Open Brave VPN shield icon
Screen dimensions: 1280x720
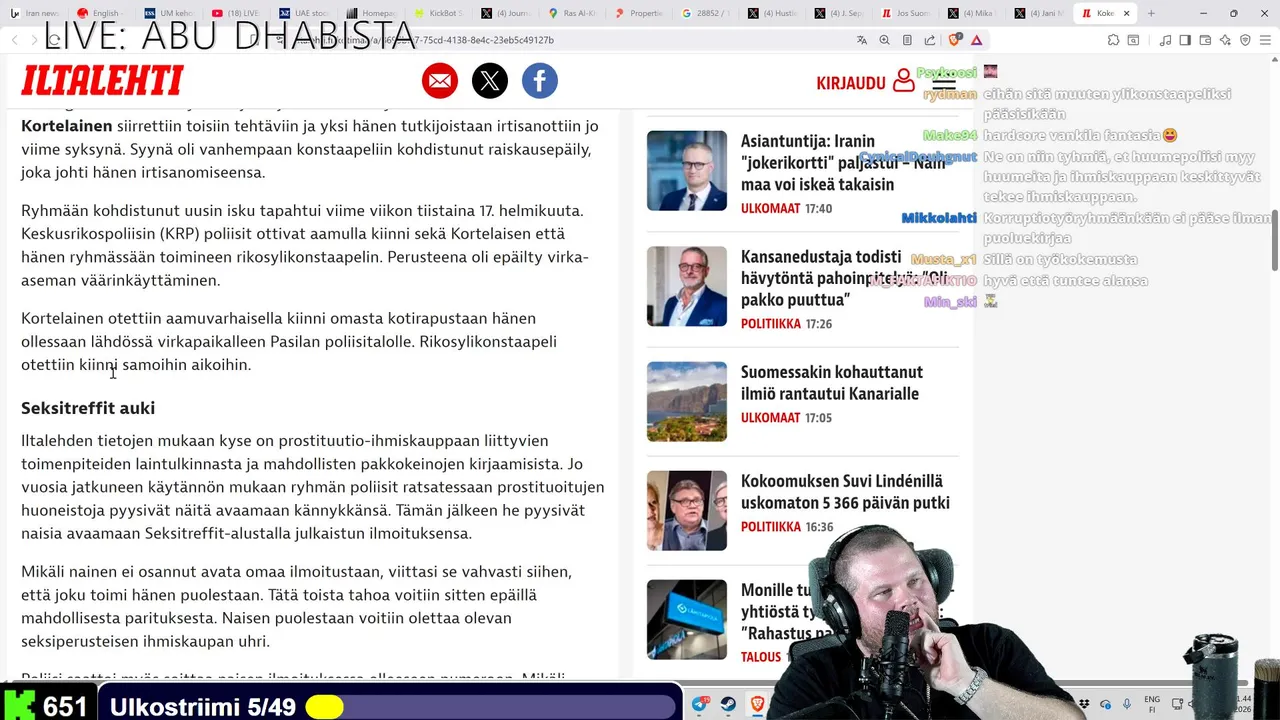tap(1245, 40)
